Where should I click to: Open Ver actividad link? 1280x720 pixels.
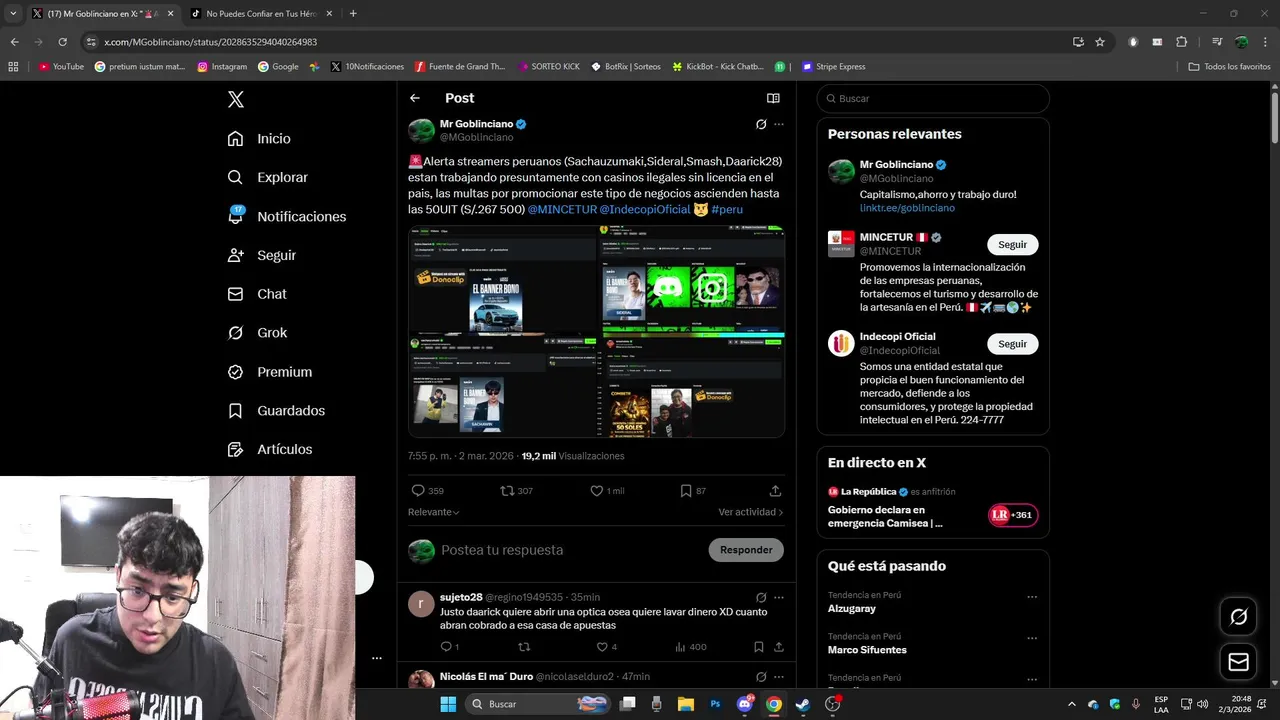[750, 512]
